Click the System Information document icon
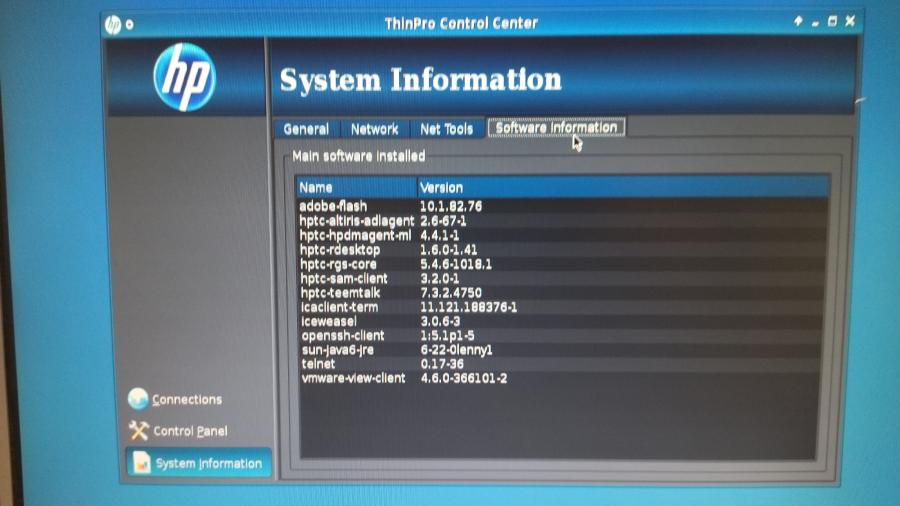 [x=141, y=462]
